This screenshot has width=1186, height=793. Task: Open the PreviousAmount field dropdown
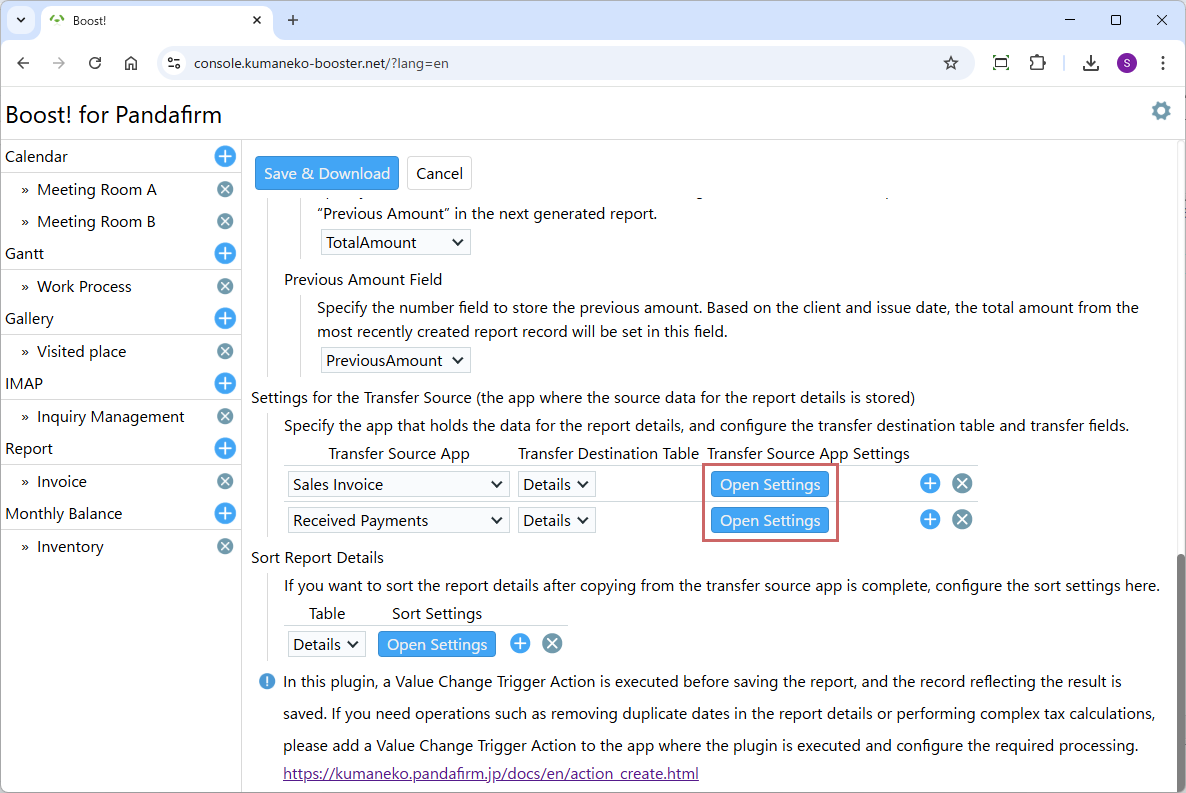pos(396,360)
